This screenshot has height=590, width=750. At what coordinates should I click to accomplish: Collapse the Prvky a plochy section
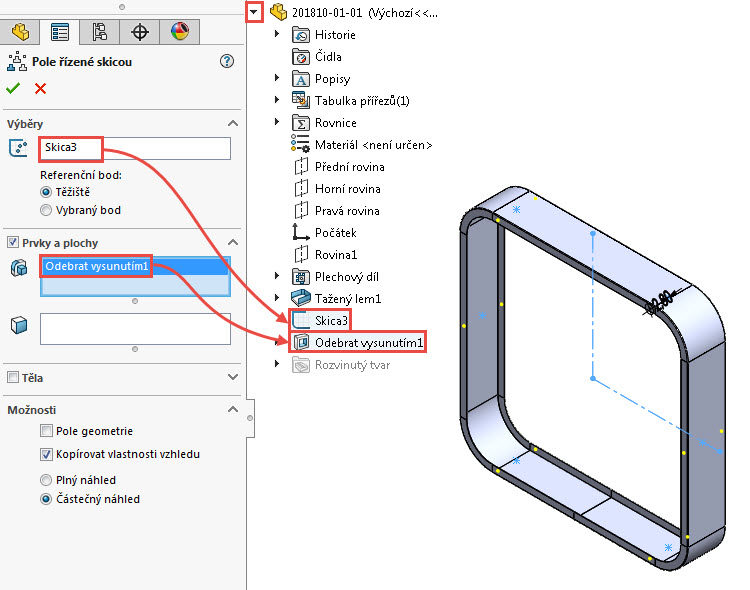pyautogui.click(x=233, y=242)
